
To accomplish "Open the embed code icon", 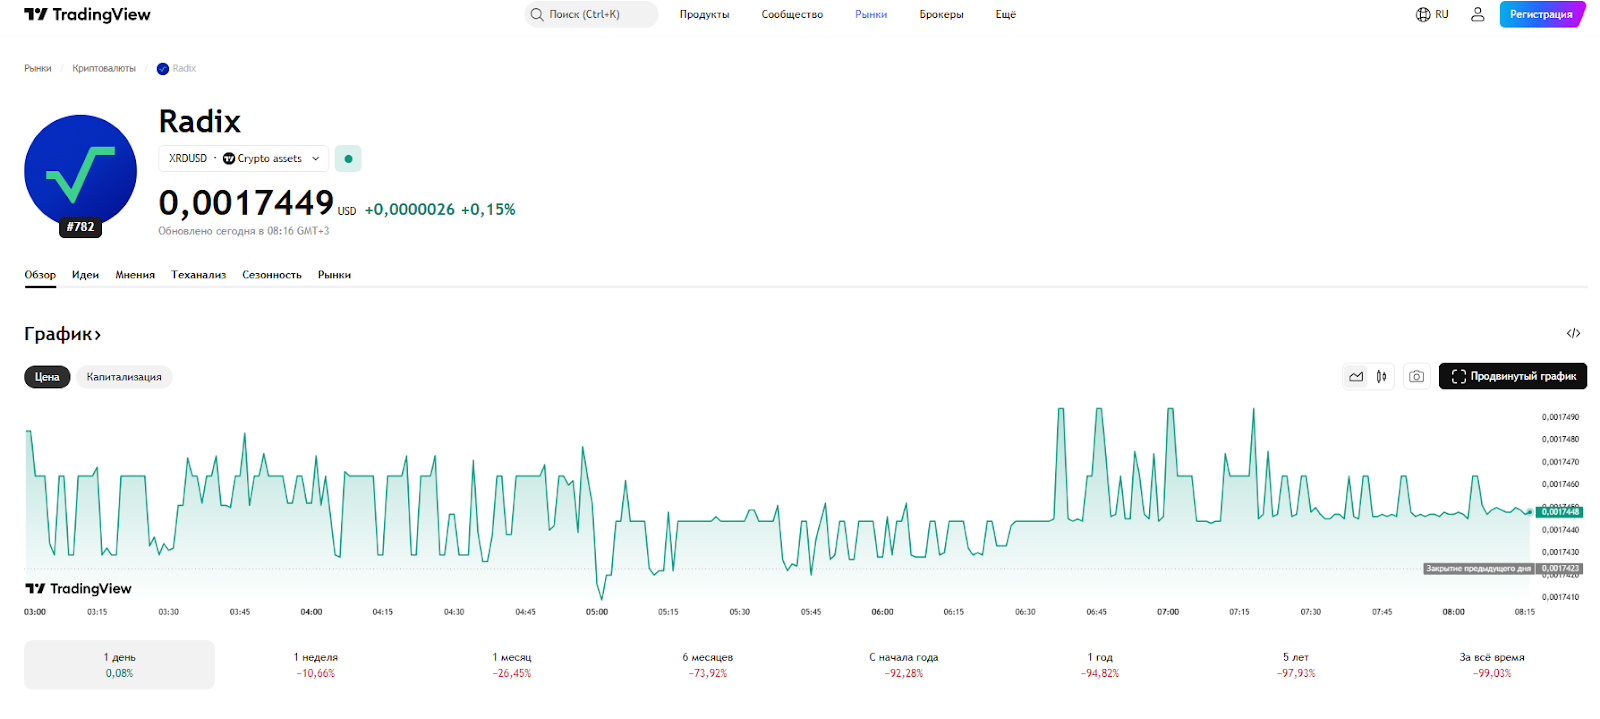I will 1573,334.
